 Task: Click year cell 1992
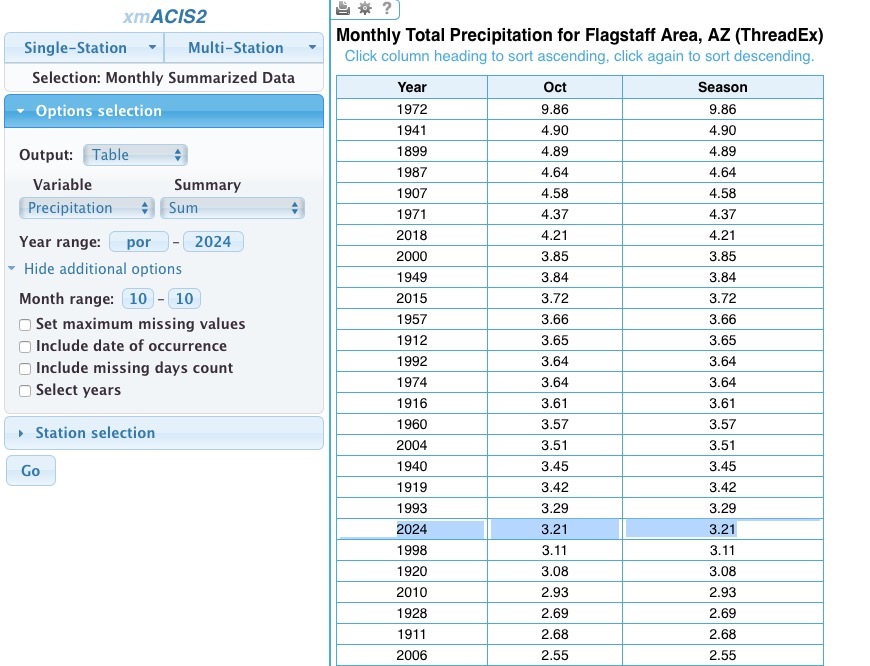click(412, 361)
